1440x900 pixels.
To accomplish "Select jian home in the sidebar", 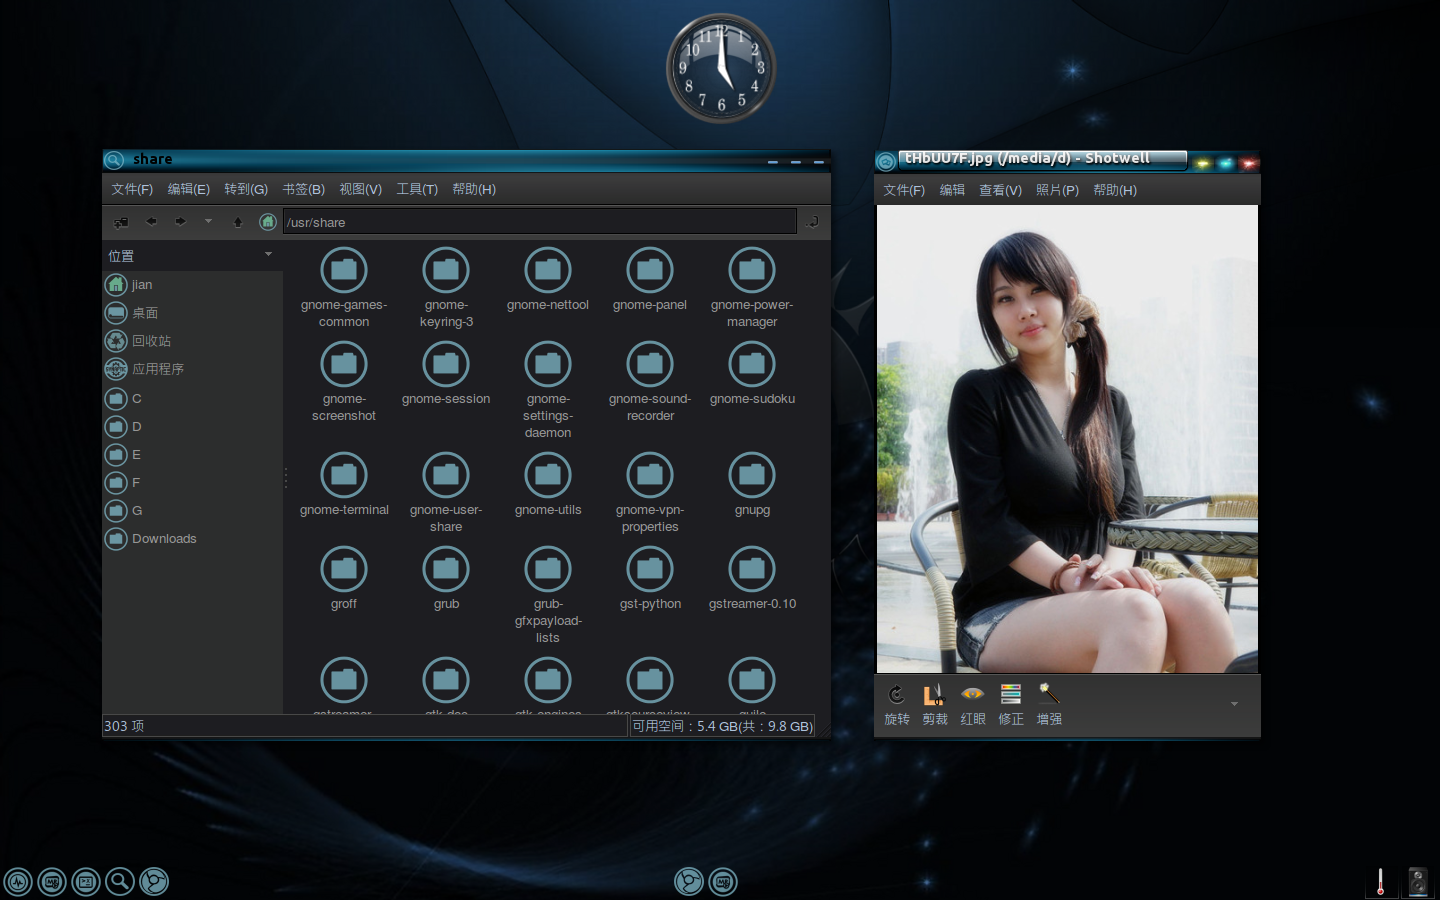I will click(x=193, y=285).
